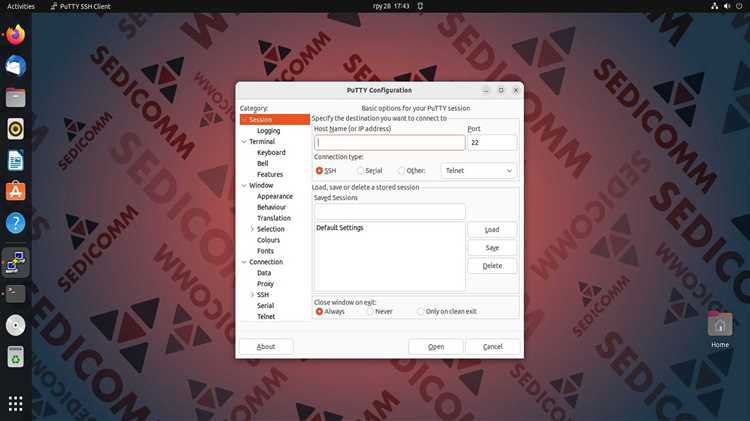Collapse the Terminal category arrow
Viewport: 750px width, 421px height.
click(x=244, y=142)
